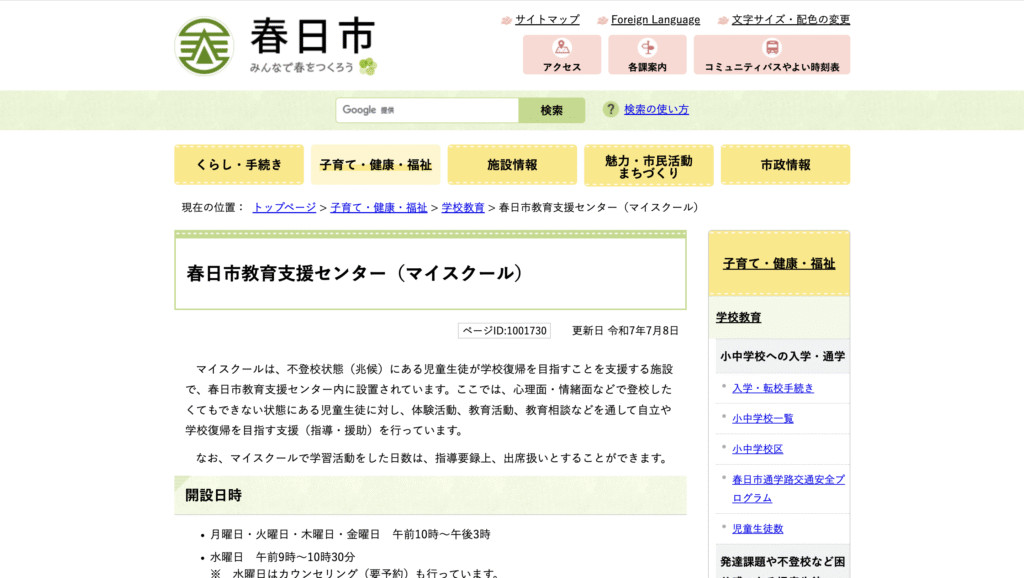Open the アクセス access icon button
This screenshot has height=578, width=1024.
(562, 55)
